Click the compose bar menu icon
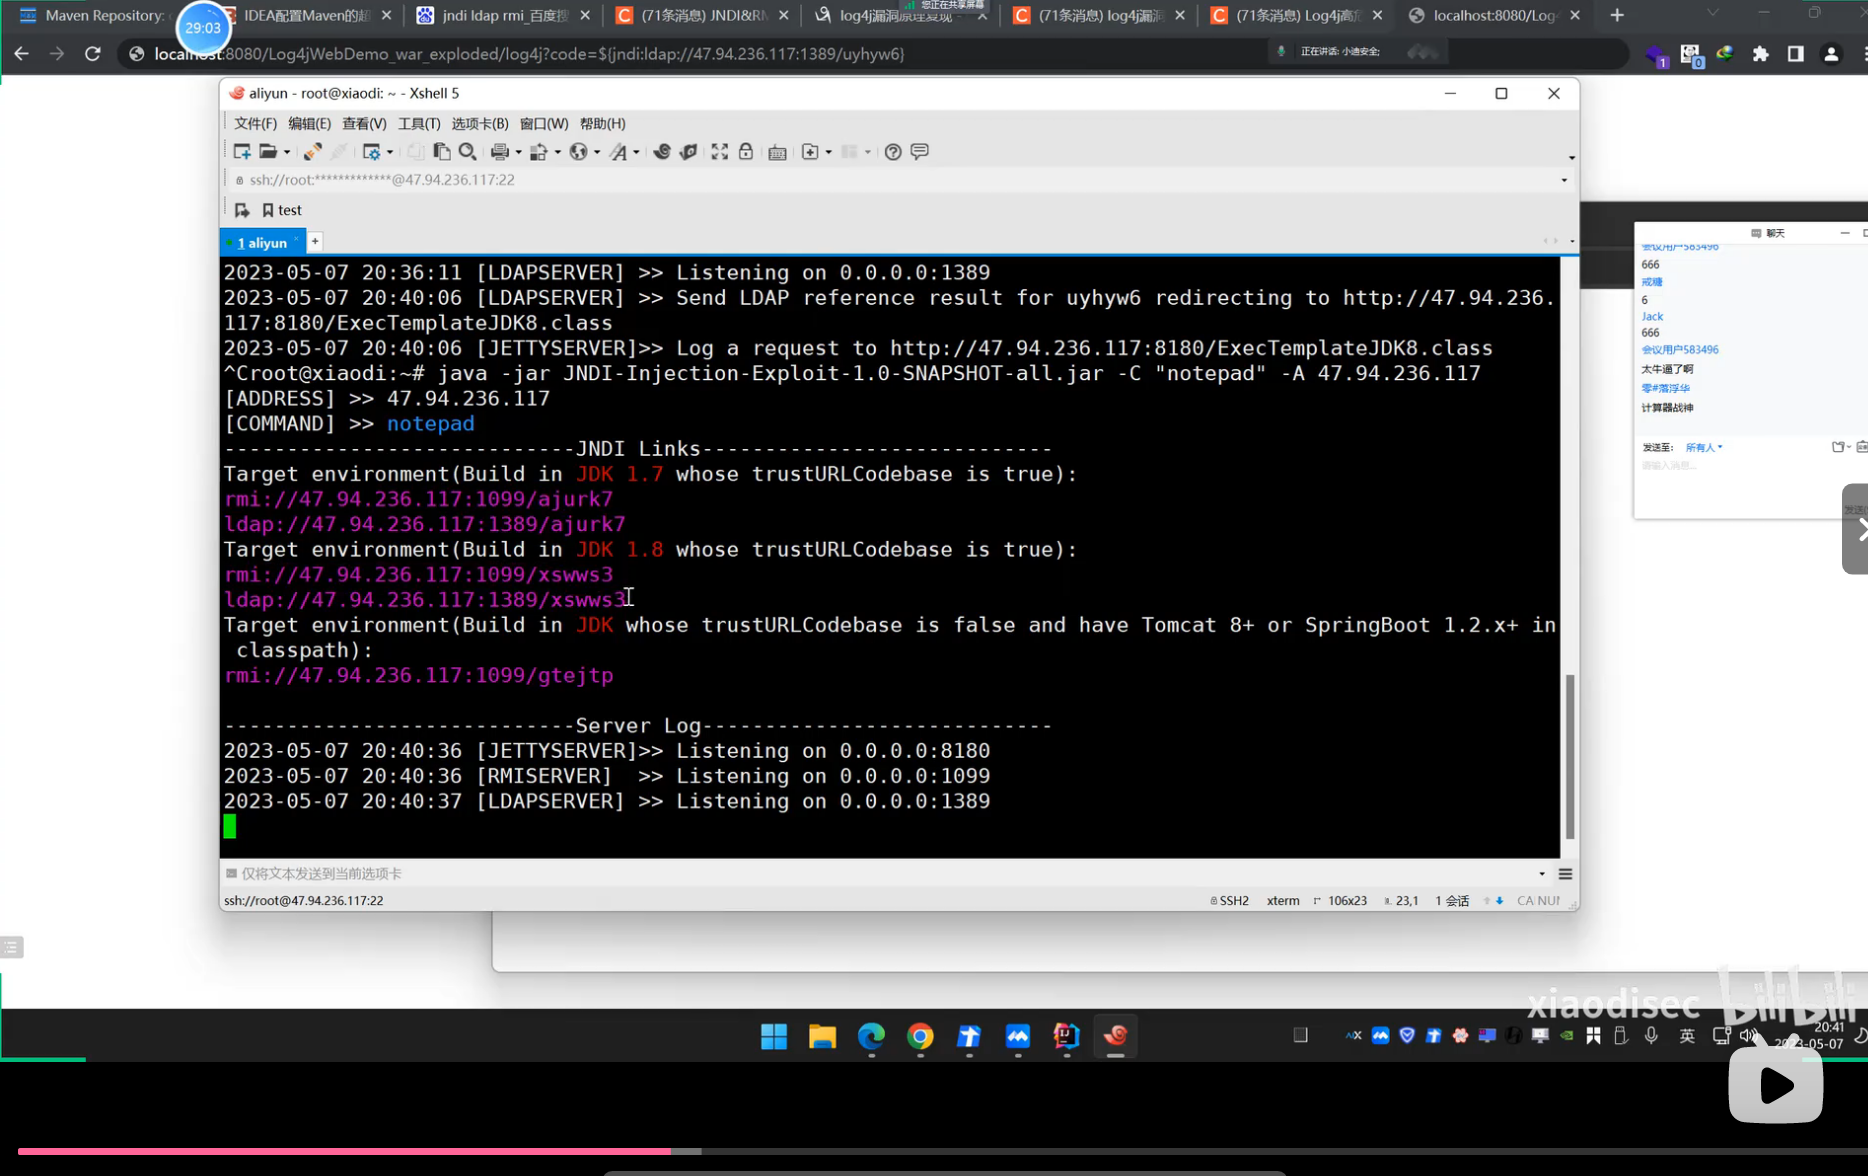This screenshot has width=1868, height=1176. point(1565,874)
